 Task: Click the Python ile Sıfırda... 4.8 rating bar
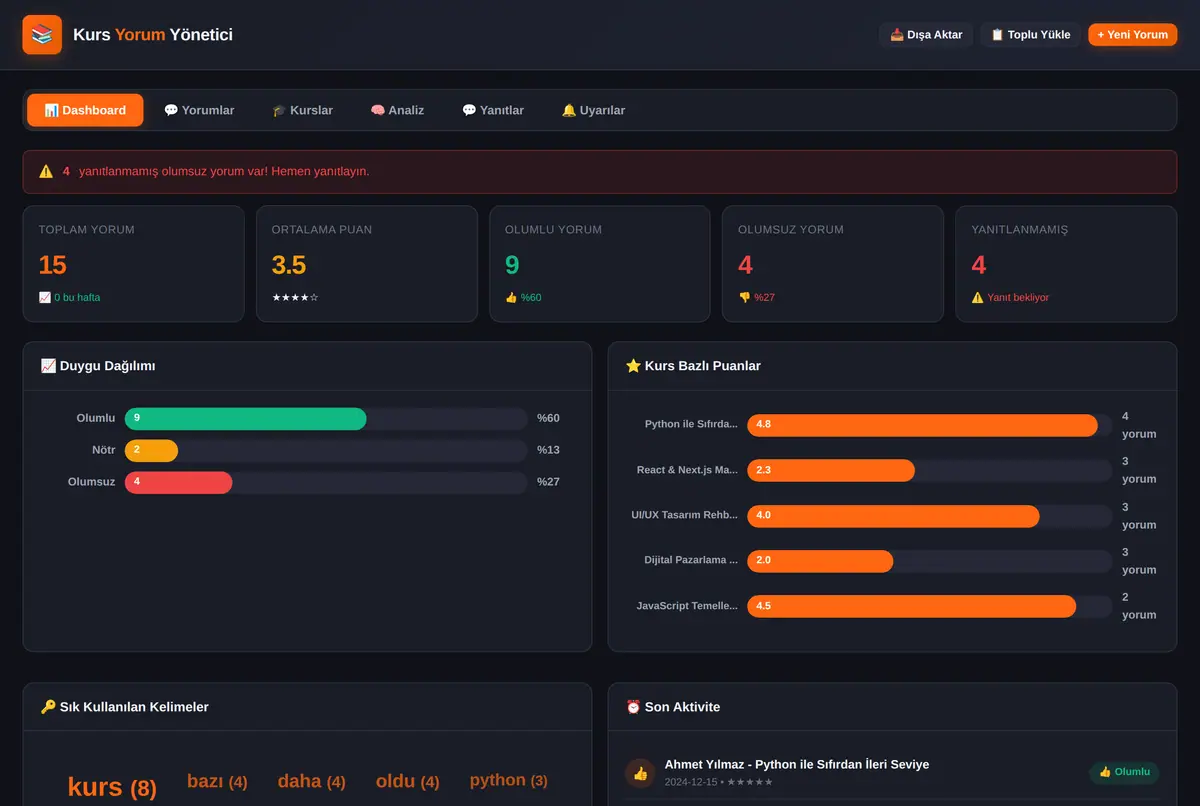pyautogui.click(x=922, y=425)
